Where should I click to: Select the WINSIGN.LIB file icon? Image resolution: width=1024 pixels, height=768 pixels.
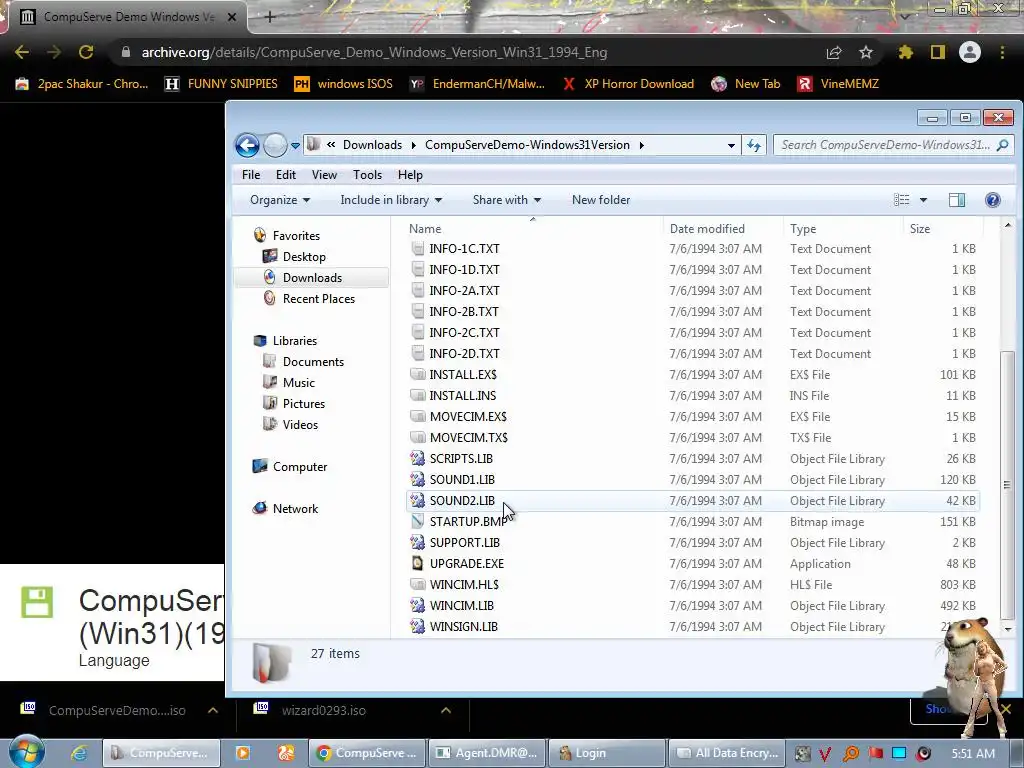417,626
